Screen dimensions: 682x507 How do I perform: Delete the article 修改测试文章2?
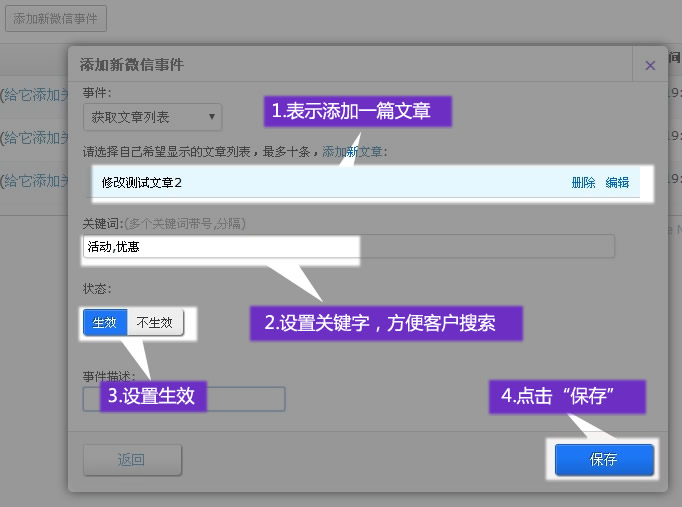(x=583, y=182)
